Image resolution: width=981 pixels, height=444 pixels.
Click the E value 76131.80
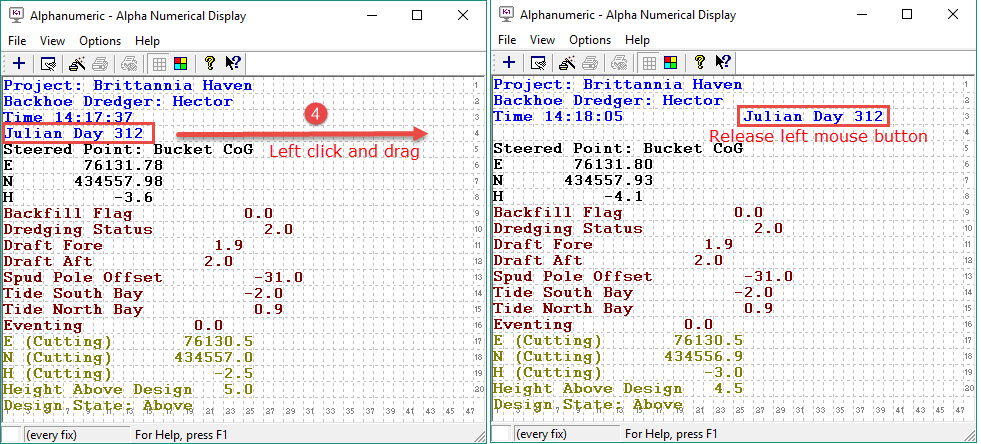613,164
